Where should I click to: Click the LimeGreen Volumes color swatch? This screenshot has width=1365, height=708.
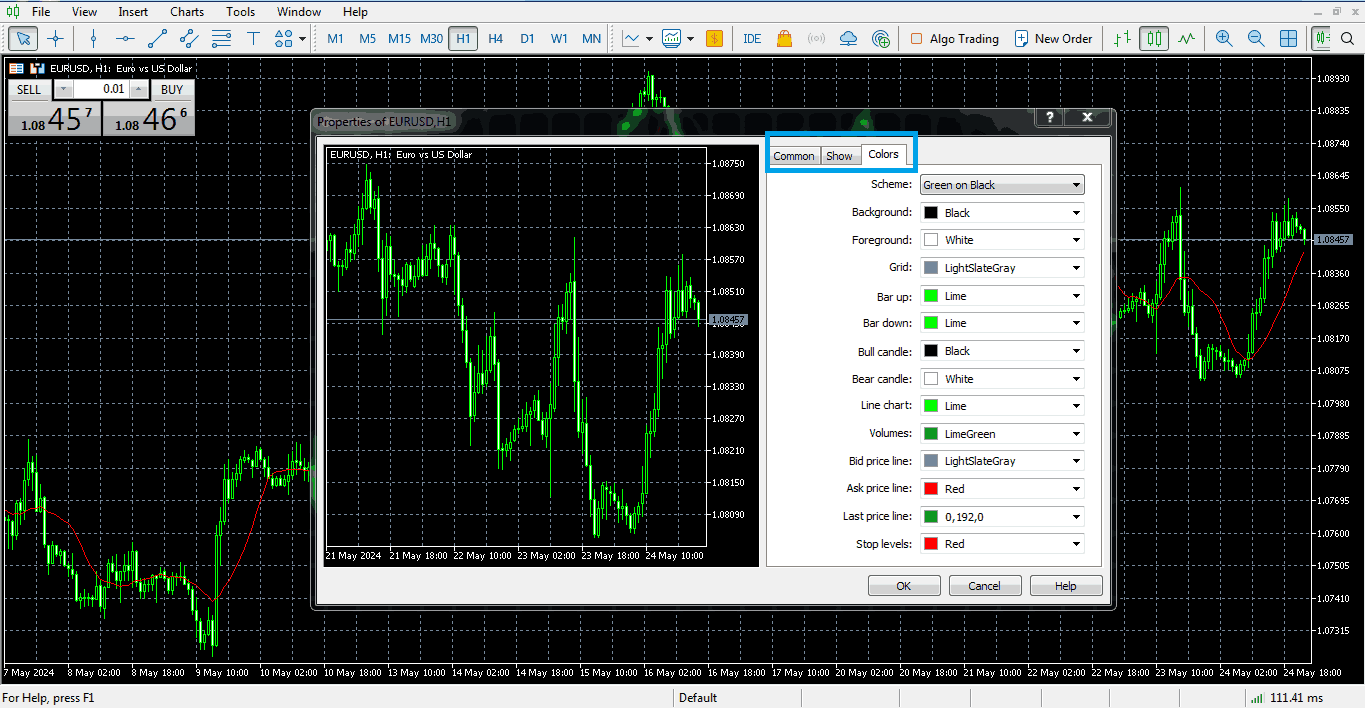point(931,434)
